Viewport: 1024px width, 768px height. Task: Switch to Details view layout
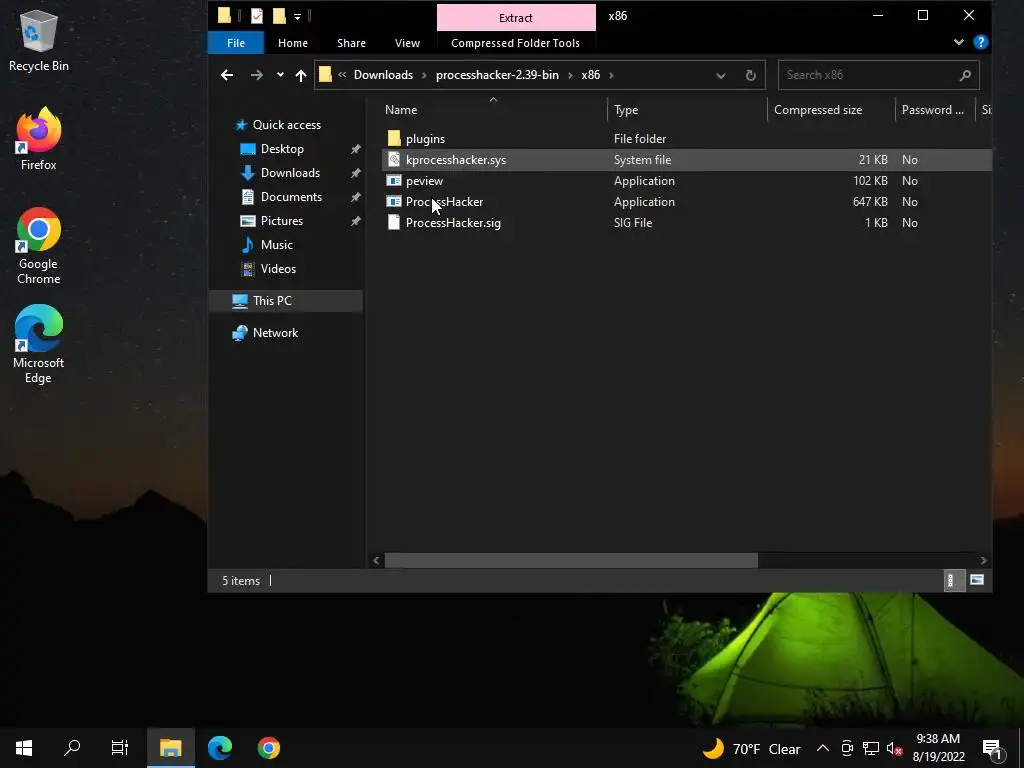[x=954, y=580]
